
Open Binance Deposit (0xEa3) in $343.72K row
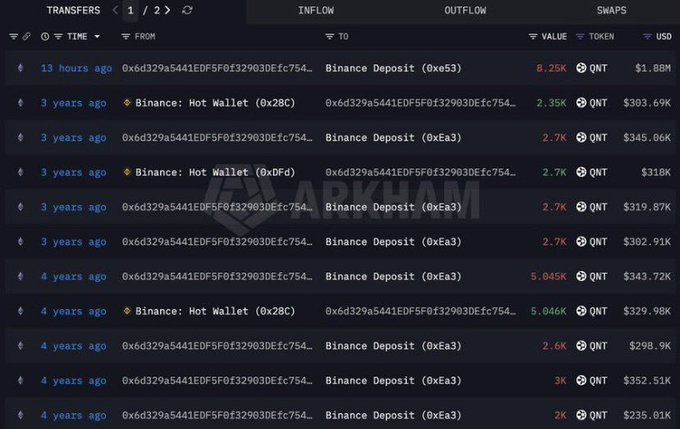[x=393, y=276]
